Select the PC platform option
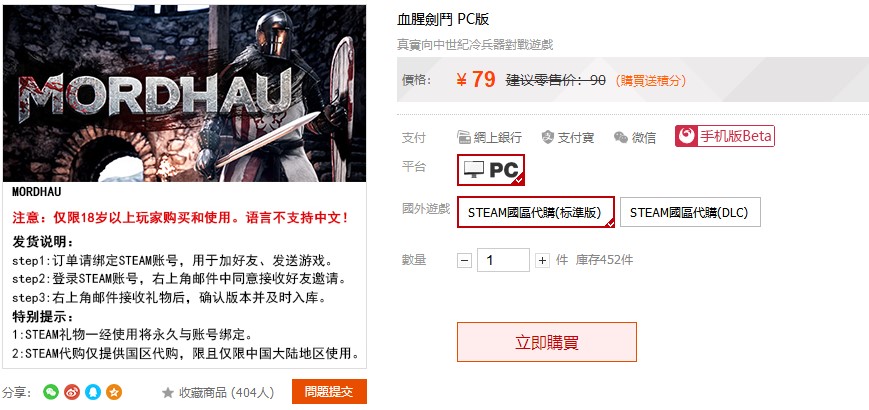This screenshot has height=410, width=869. (x=491, y=170)
